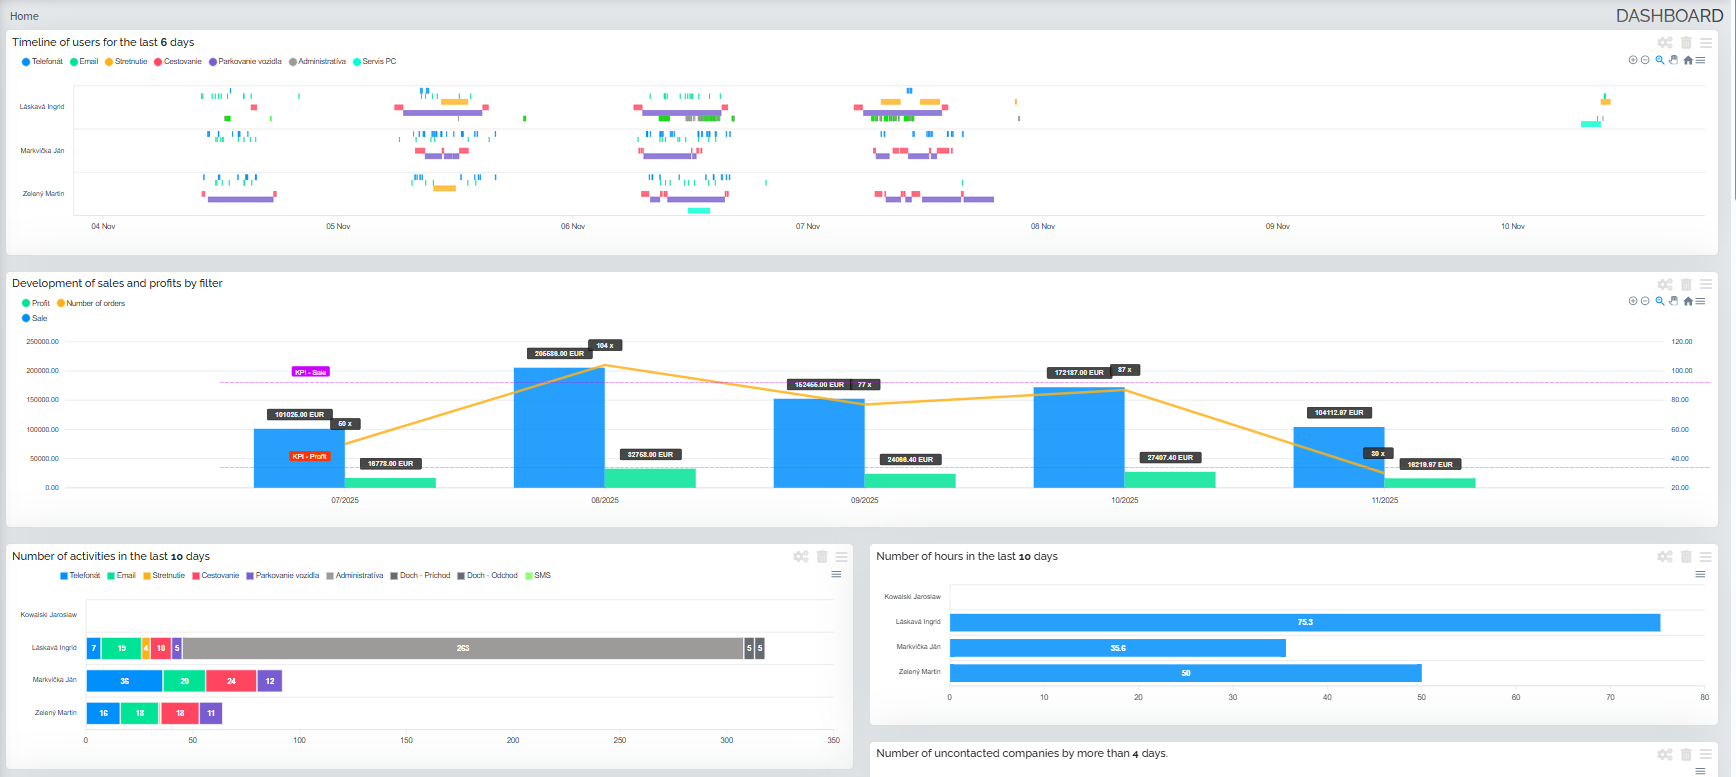The width and height of the screenshot is (1736, 777).
Task: Delete the Timeline of users widget via trash icon
Action: point(1686,43)
